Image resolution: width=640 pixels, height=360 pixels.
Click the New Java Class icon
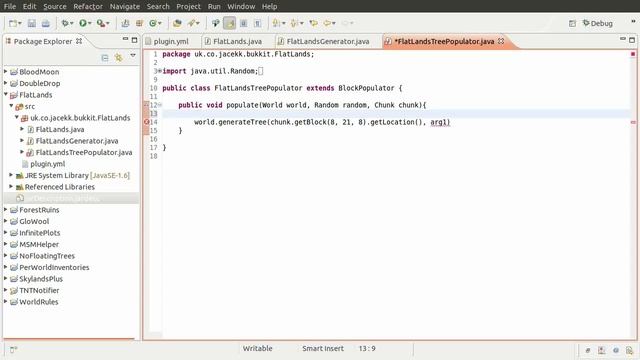point(153,23)
